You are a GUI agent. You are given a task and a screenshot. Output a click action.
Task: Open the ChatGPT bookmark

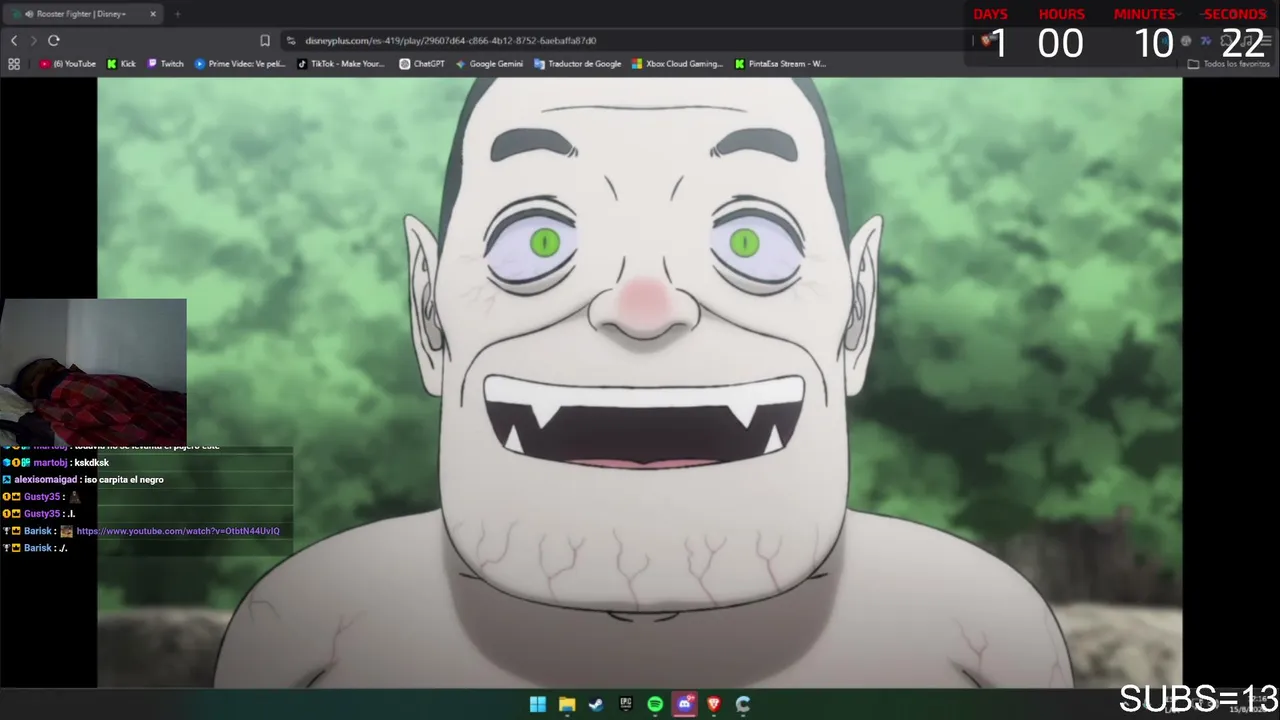pyautogui.click(x=422, y=64)
